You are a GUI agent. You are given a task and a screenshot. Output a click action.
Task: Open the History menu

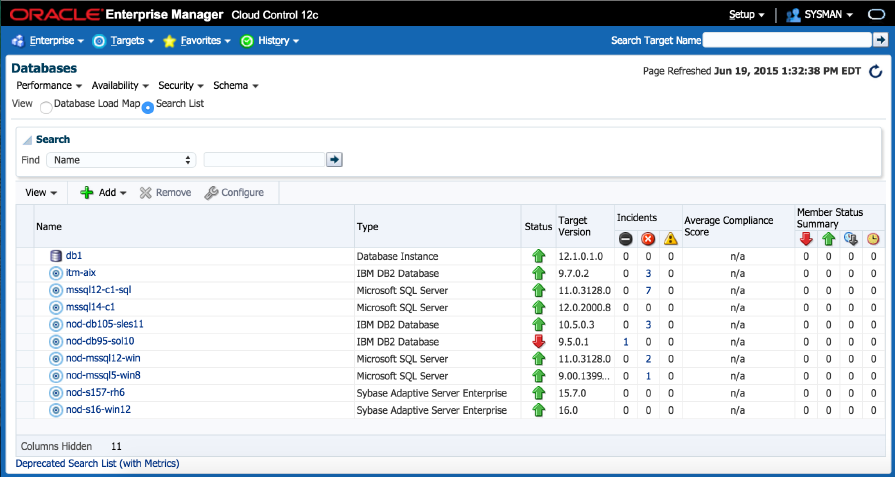tap(279, 41)
